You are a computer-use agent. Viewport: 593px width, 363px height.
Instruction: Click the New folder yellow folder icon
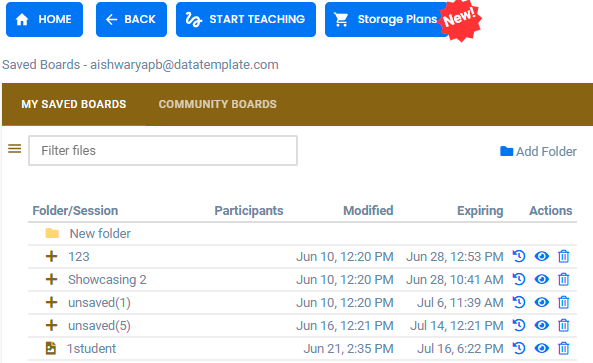click(52, 233)
